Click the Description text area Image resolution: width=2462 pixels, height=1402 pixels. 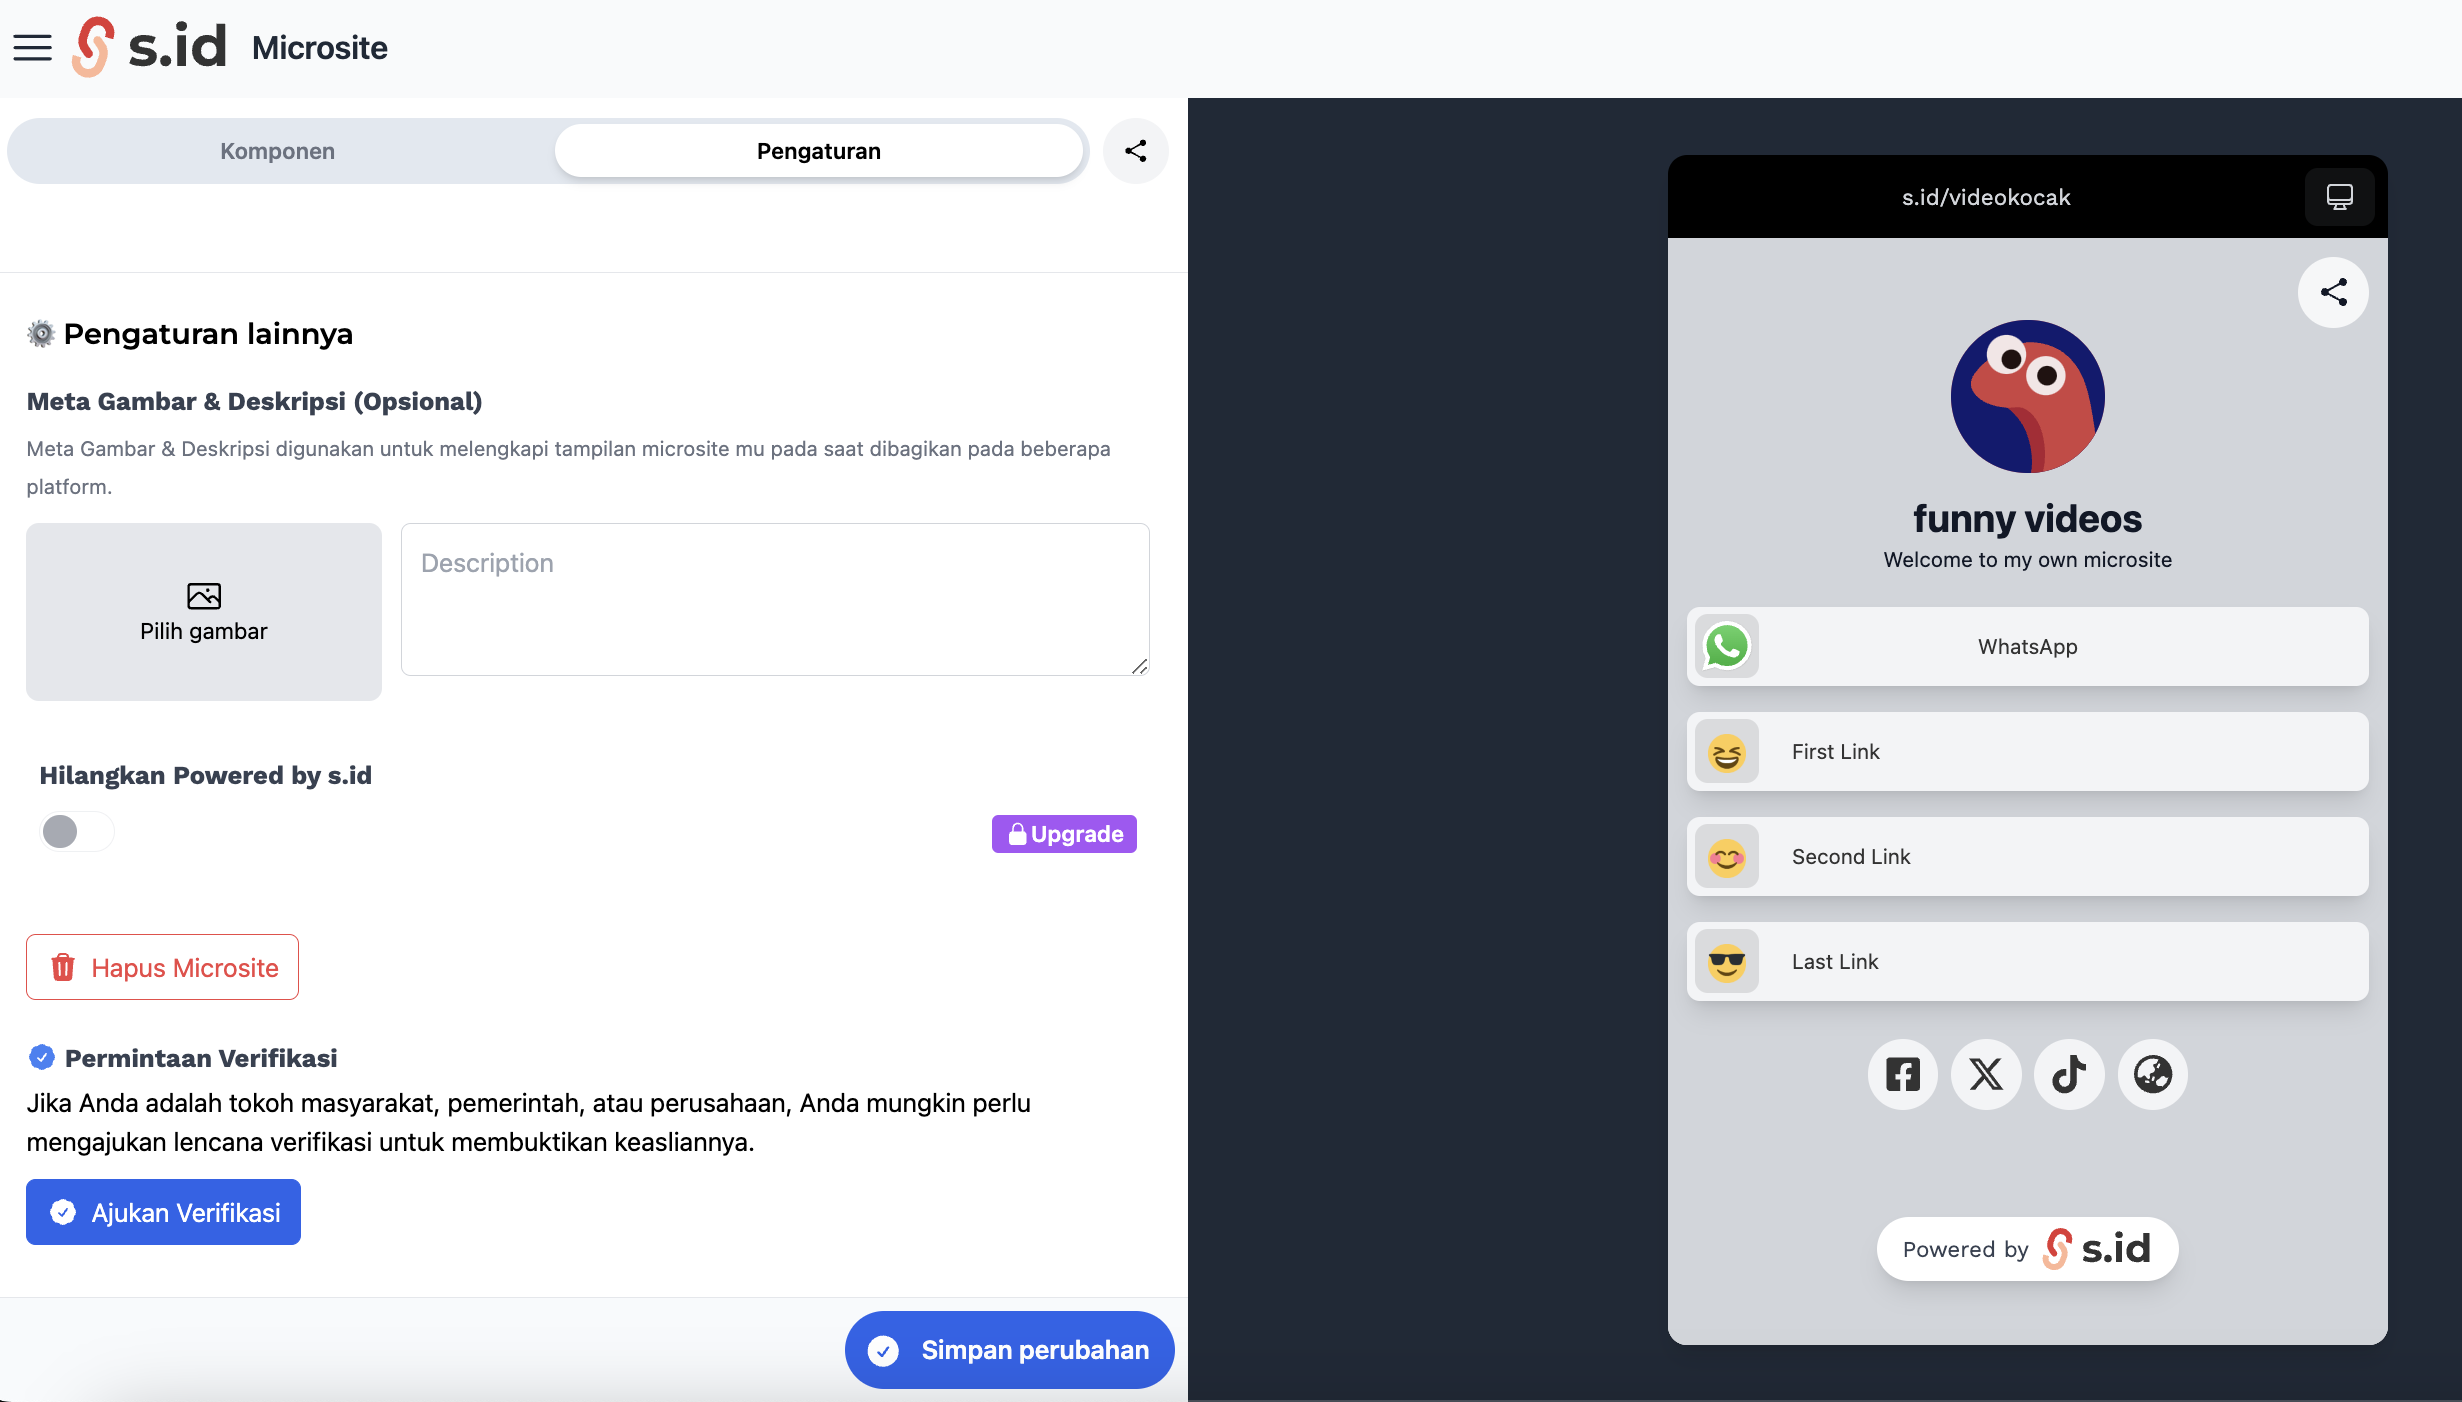click(x=775, y=599)
